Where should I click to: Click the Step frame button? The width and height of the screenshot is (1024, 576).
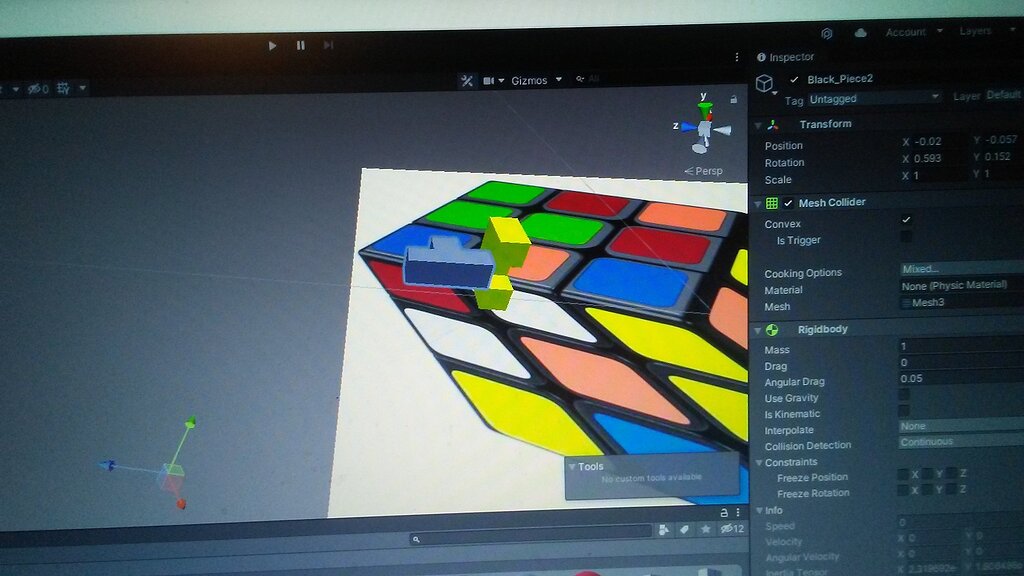coord(327,45)
